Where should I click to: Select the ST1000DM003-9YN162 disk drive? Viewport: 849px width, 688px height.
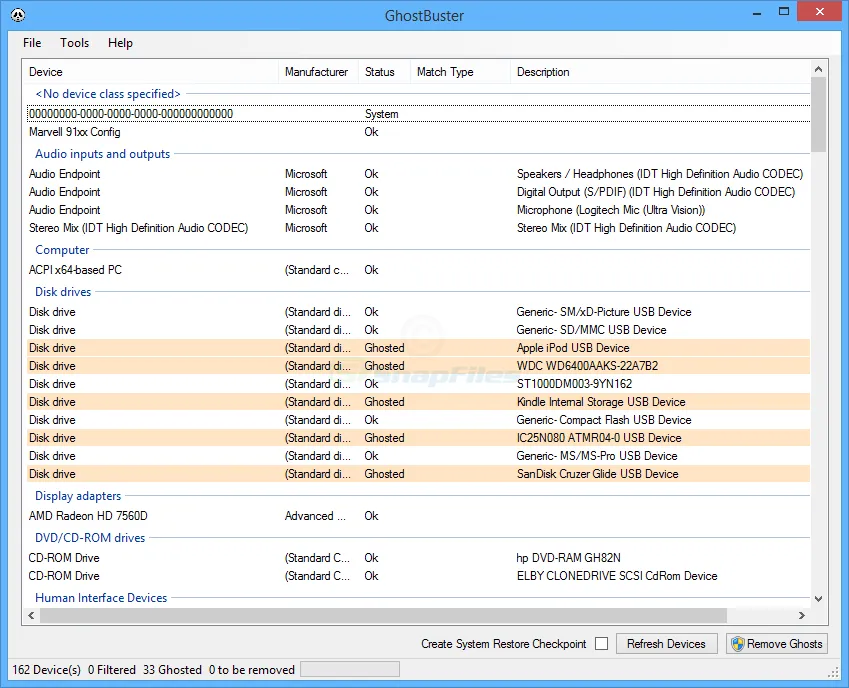point(419,384)
